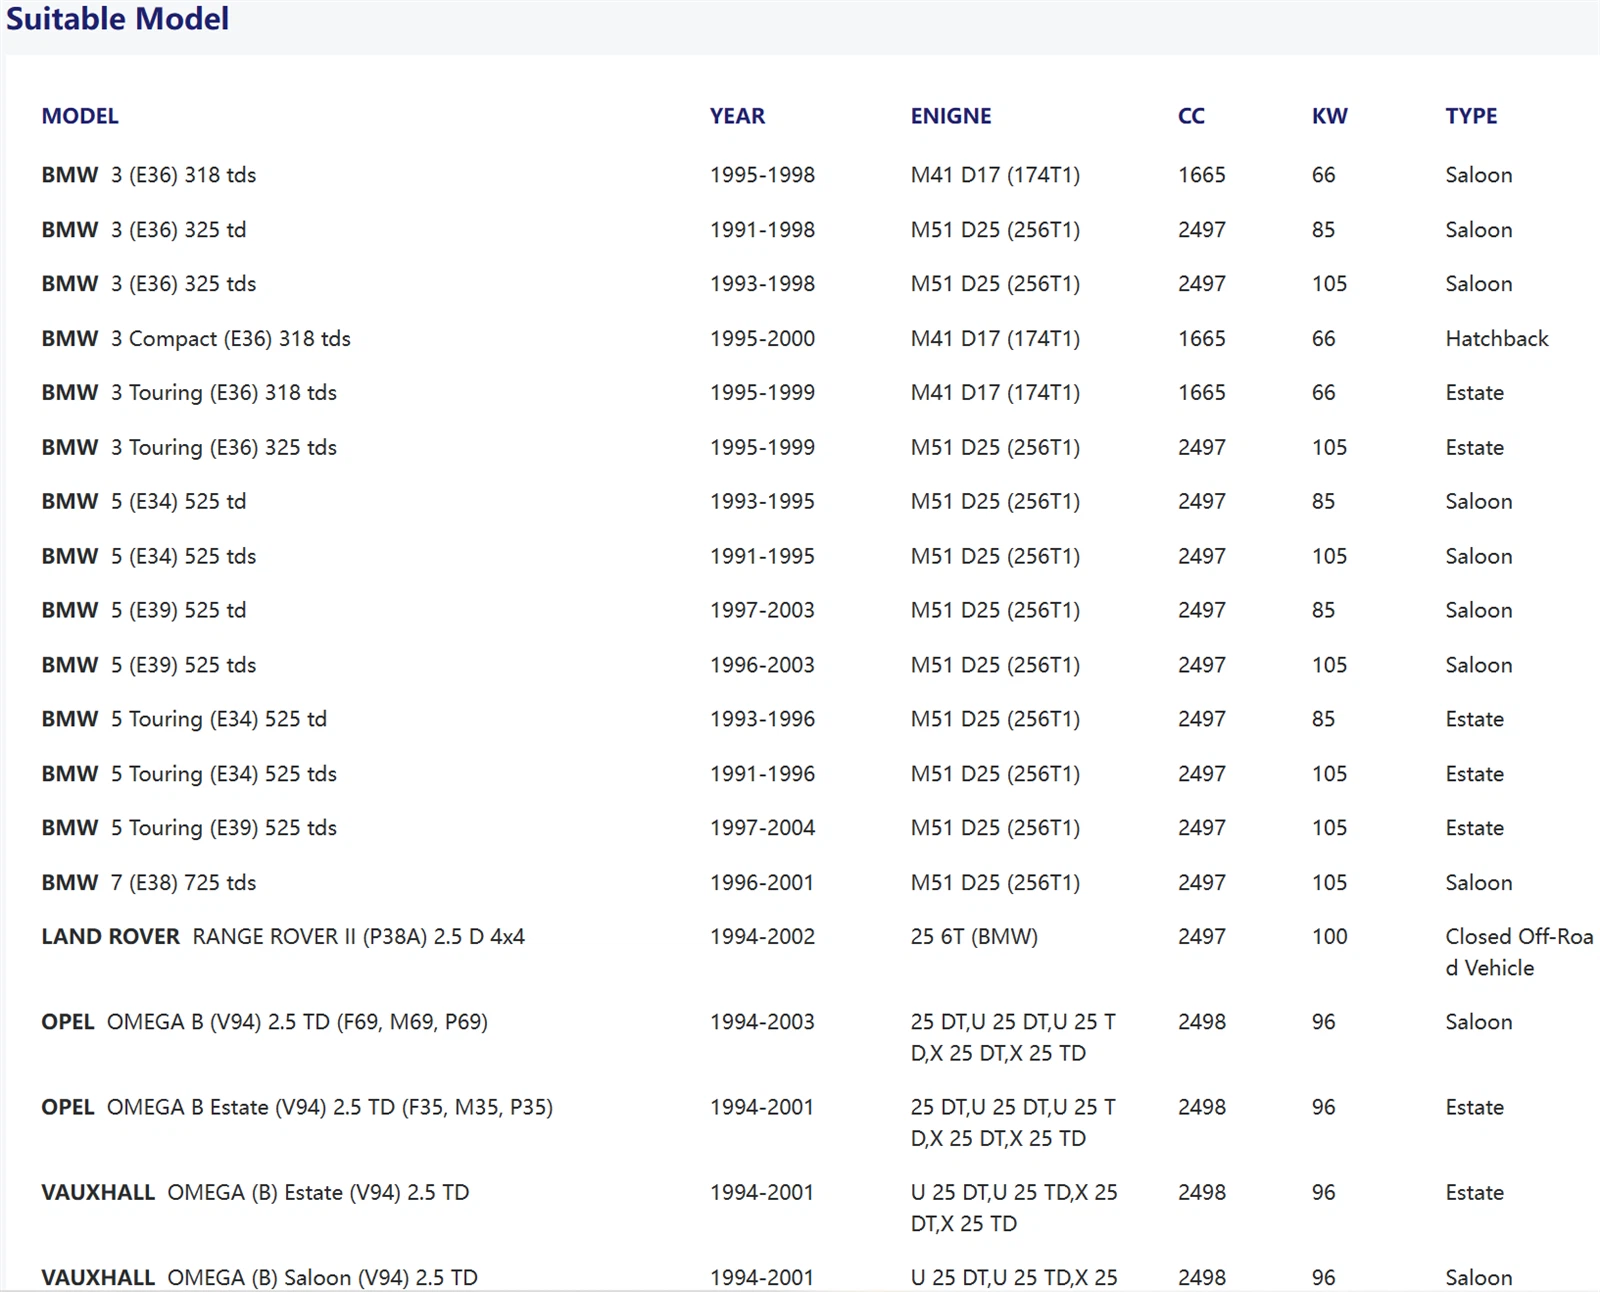This screenshot has width=1600, height=1292.
Task: Click VAUXHALL OMEGA (B) Saloon (V94) 2.5 TD
Action: tap(260, 1278)
